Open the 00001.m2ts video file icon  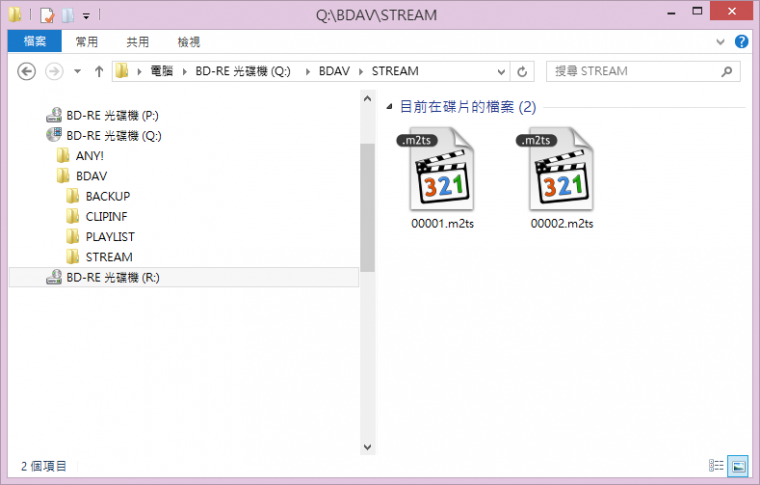442,169
